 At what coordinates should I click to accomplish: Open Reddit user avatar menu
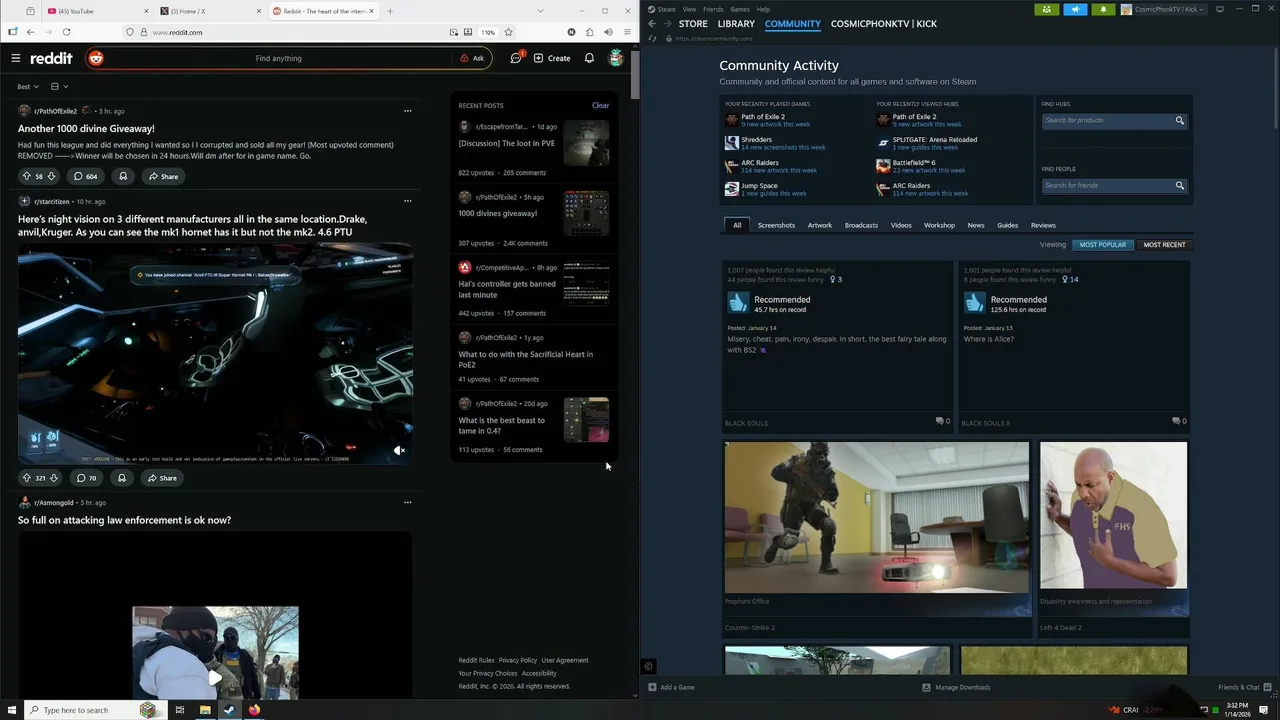(x=616, y=58)
